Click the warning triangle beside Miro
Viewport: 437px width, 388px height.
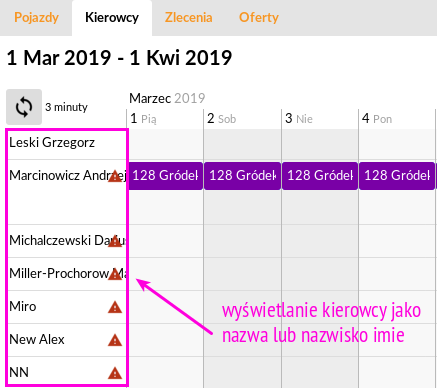115,307
